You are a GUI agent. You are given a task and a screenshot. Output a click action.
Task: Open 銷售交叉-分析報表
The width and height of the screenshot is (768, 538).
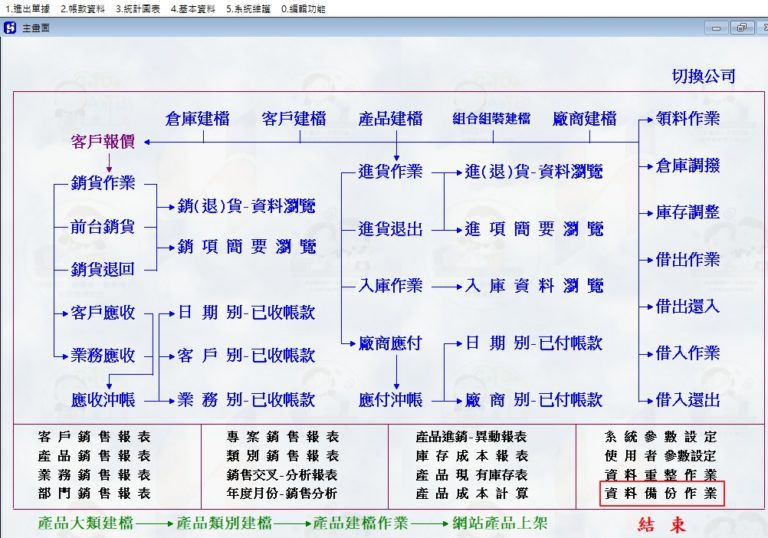(x=282, y=475)
